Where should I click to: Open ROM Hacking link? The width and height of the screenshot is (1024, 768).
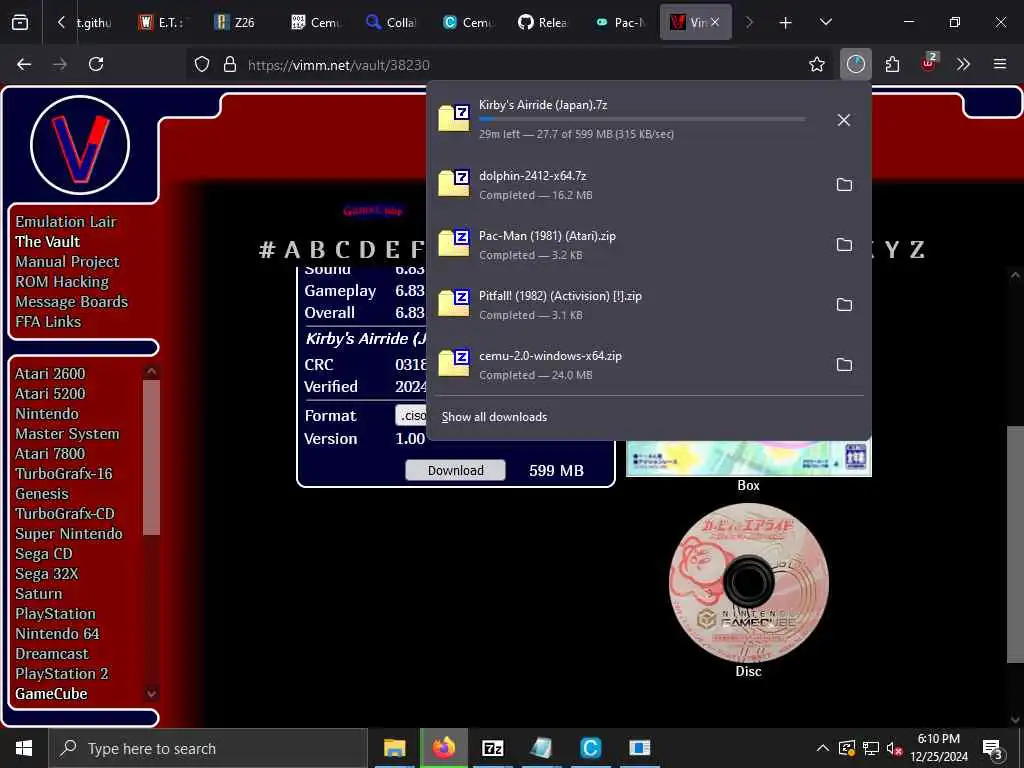point(62,281)
